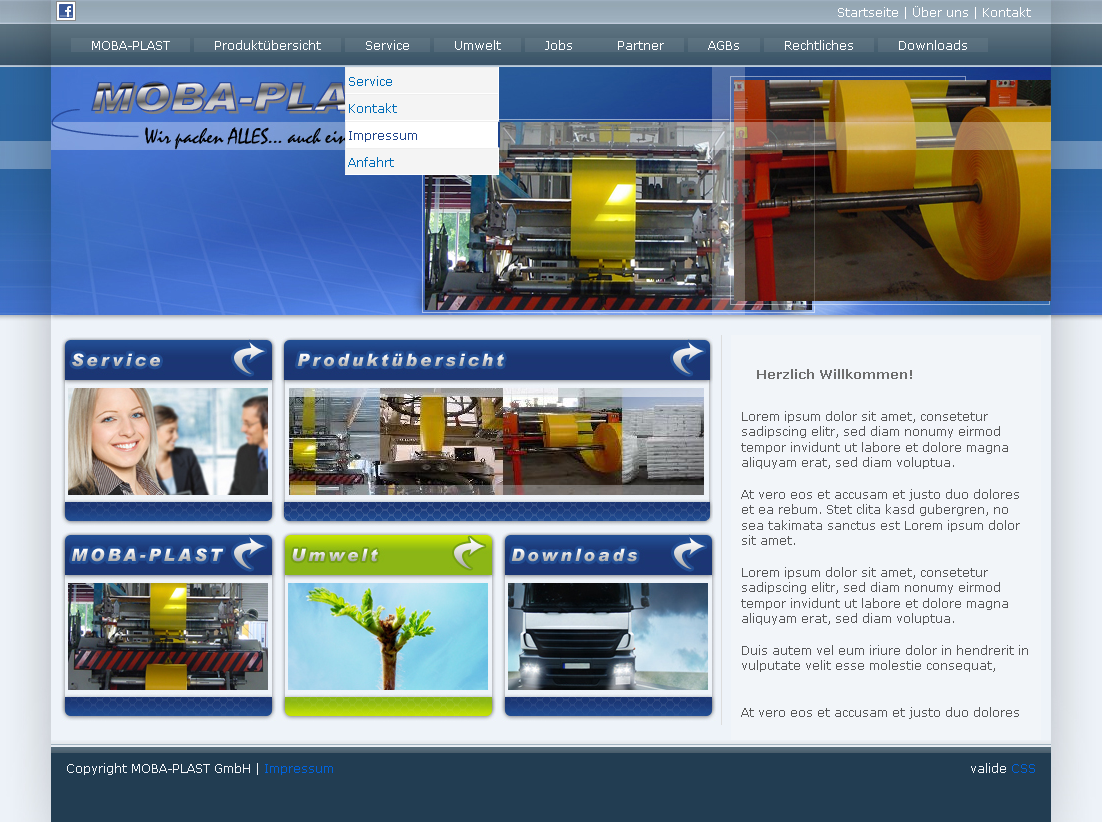
Task: Click the Startseite link at the top right
Action: tap(867, 13)
